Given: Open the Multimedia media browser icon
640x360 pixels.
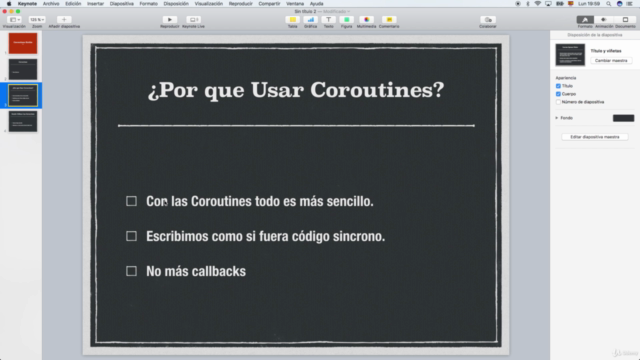Looking at the screenshot, I should [x=366, y=20].
